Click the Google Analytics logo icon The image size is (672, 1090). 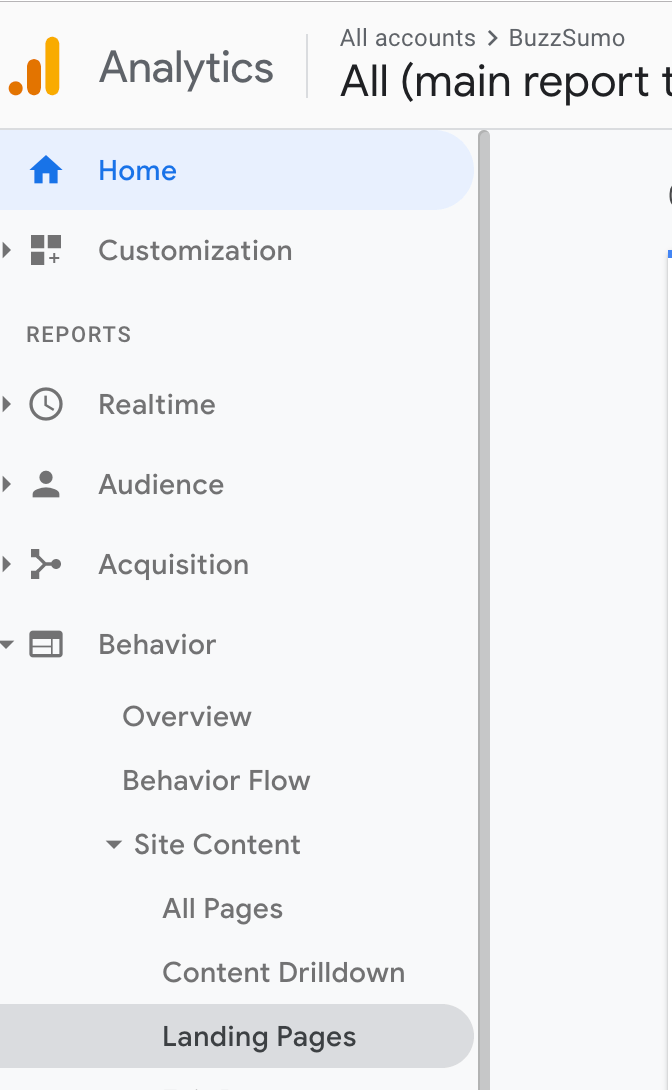35,67
